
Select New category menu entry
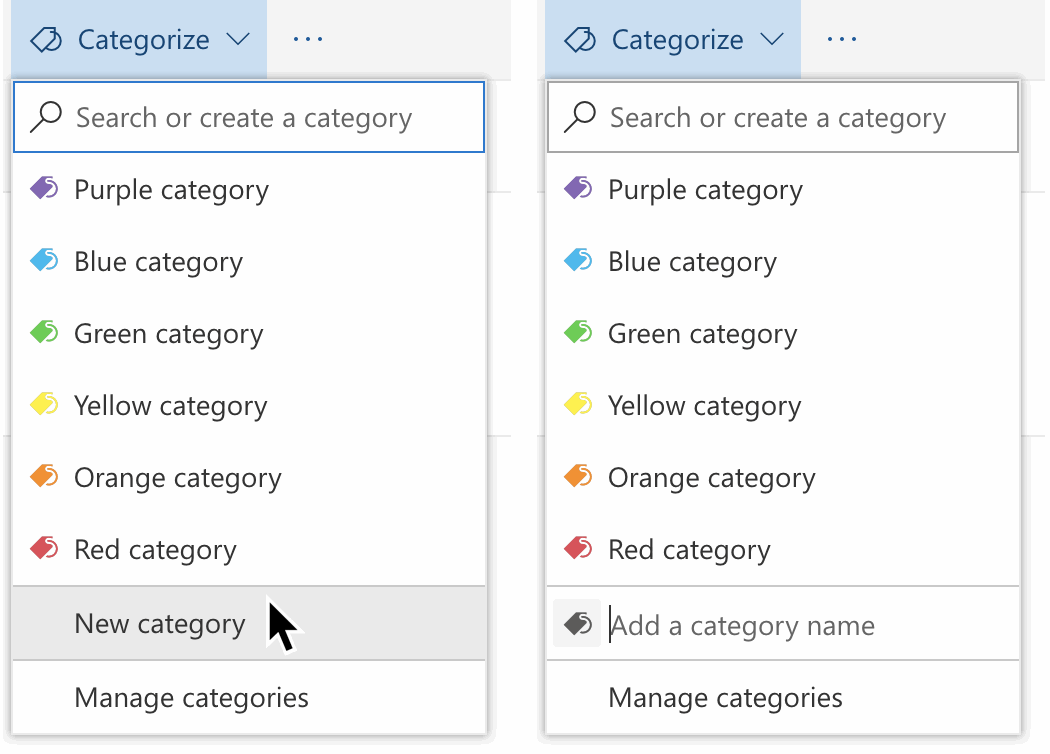(x=159, y=623)
